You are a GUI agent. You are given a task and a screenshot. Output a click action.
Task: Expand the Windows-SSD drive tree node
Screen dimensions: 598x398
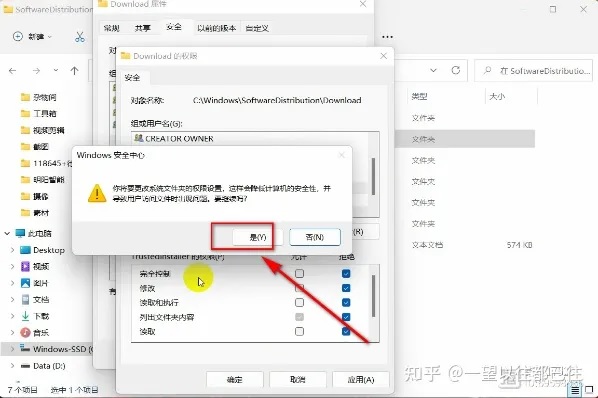[x=12, y=349]
